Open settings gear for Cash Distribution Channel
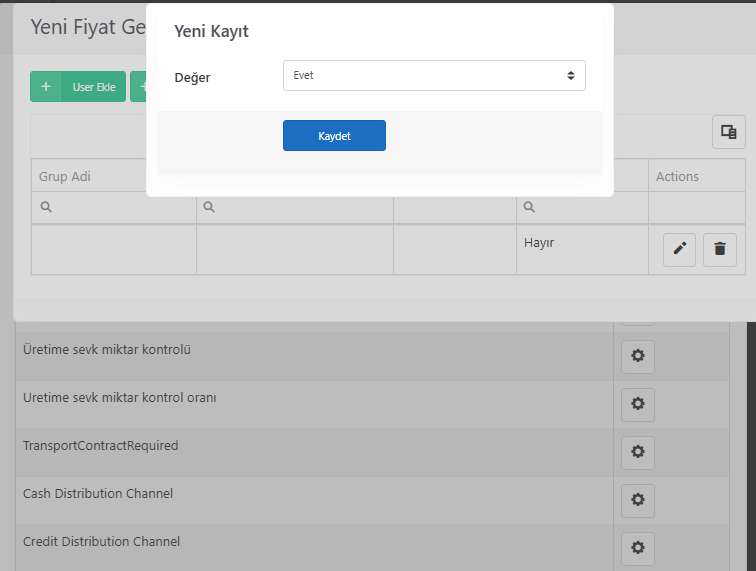 [638, 500]
